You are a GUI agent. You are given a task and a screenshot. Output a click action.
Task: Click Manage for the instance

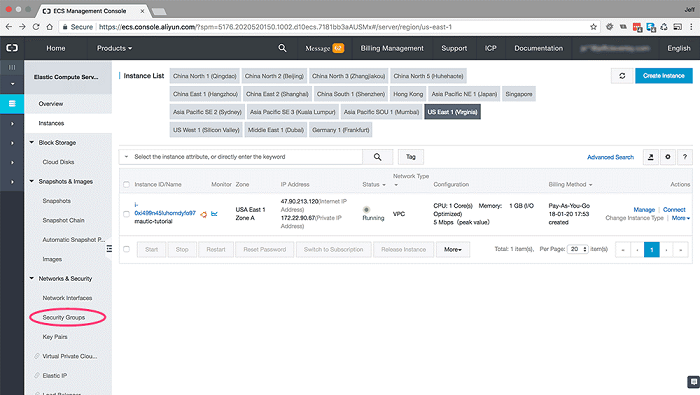644,209
